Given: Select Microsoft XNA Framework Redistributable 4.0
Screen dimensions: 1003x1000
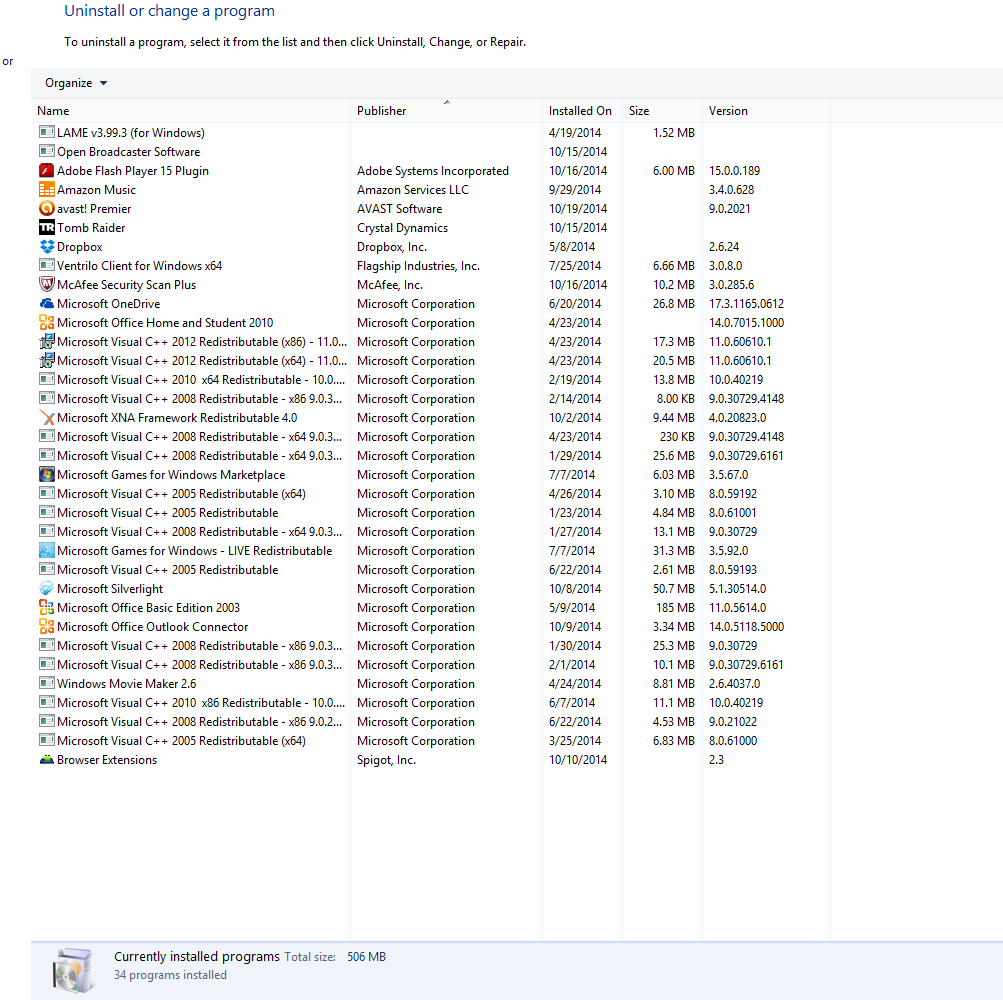Looking at the screenshot, I should pyautogui.click(x=177, y=418).
